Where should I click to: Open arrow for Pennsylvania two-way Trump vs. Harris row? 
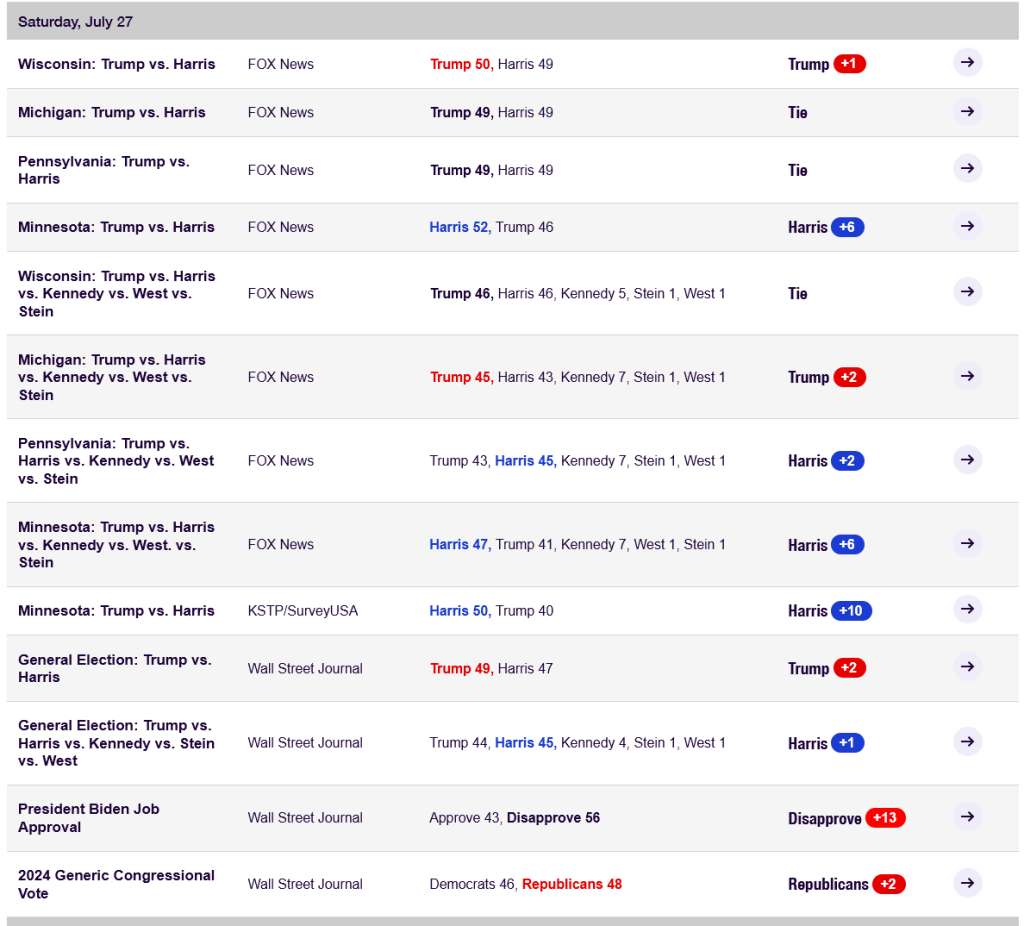pyautogui.click(x=967, y=168)
